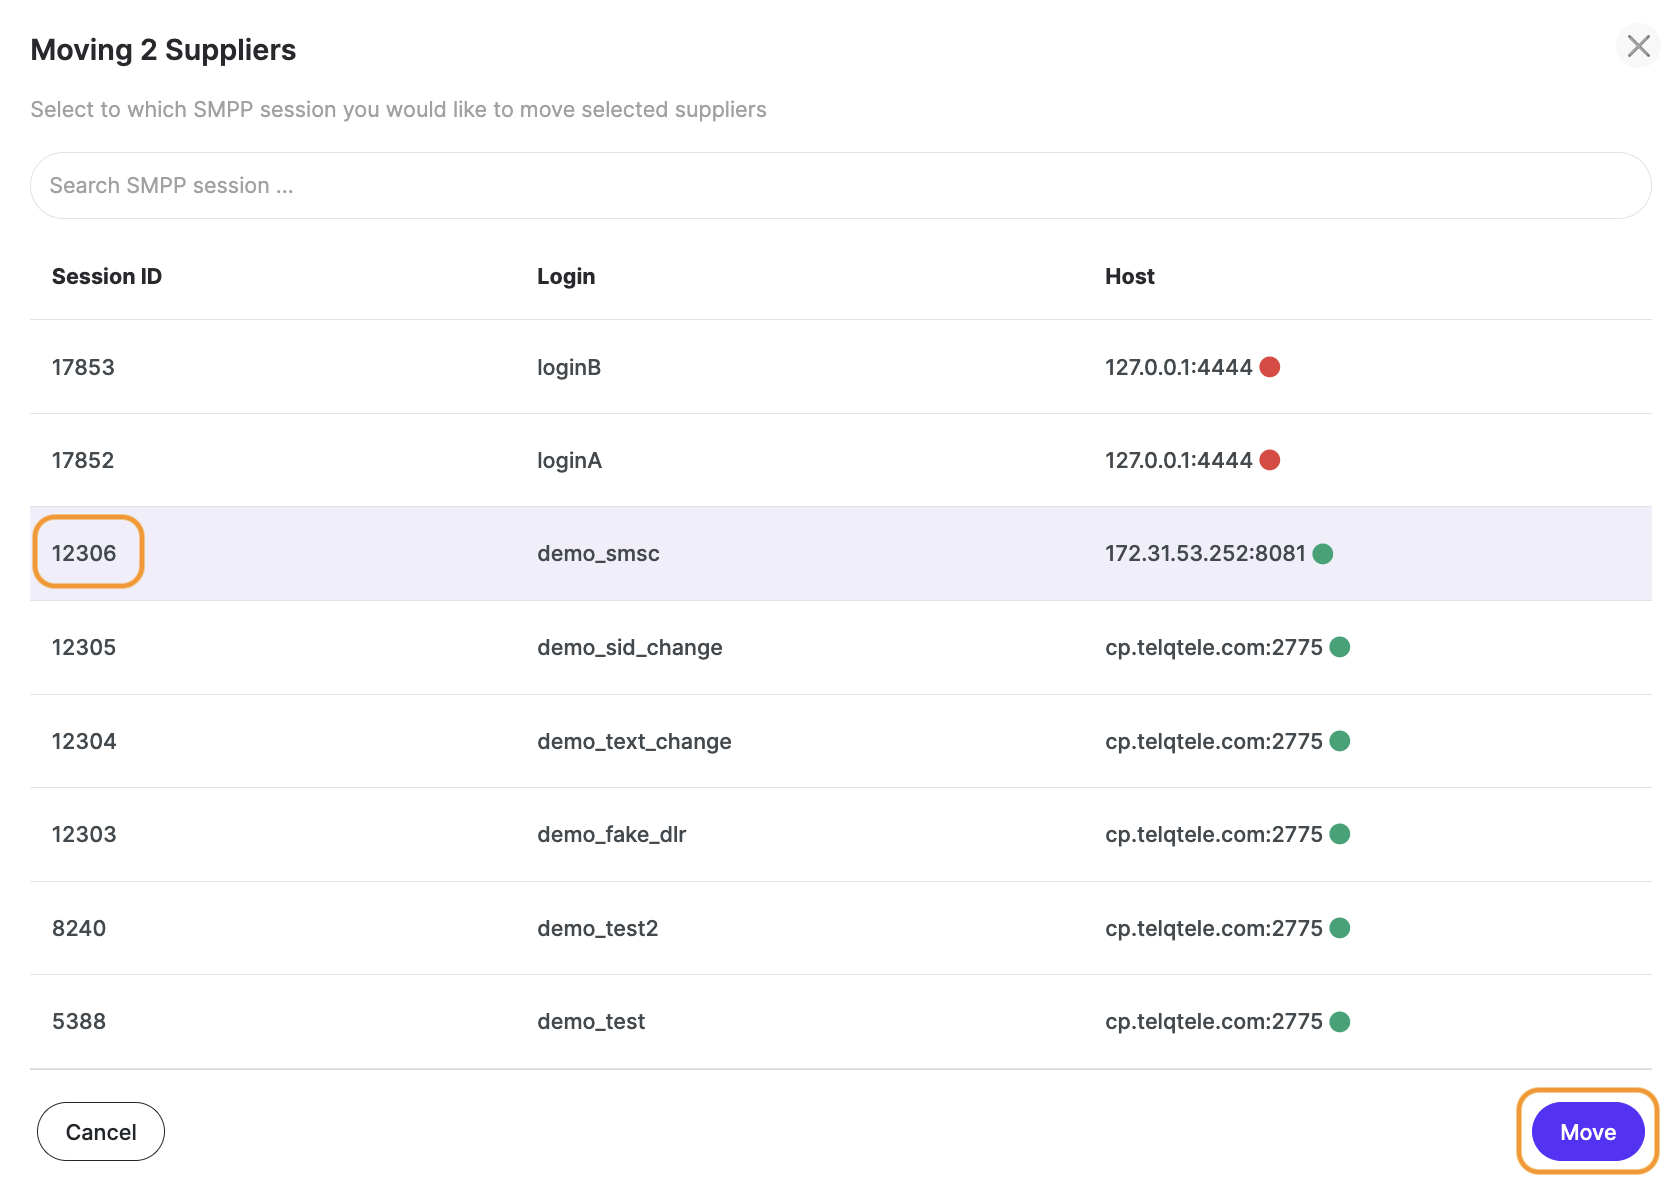Select session ID 5388
Image resolution: width=1680 pixels, height=1182 pixels.
coord(79,1021)
